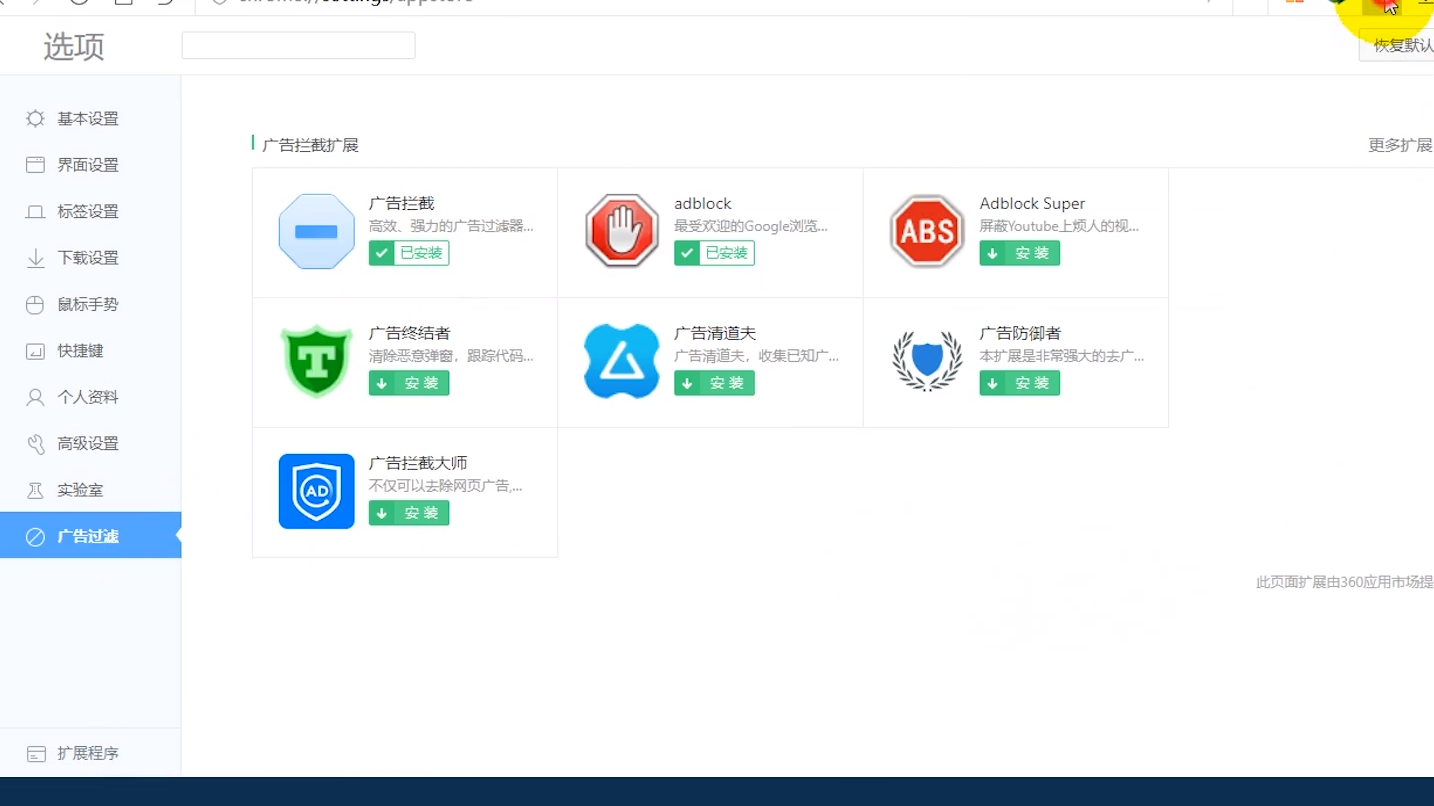Viewport: 1434px width, 806px height.
Task: Click the 选项 page title
Action: [x=74, y=46]
